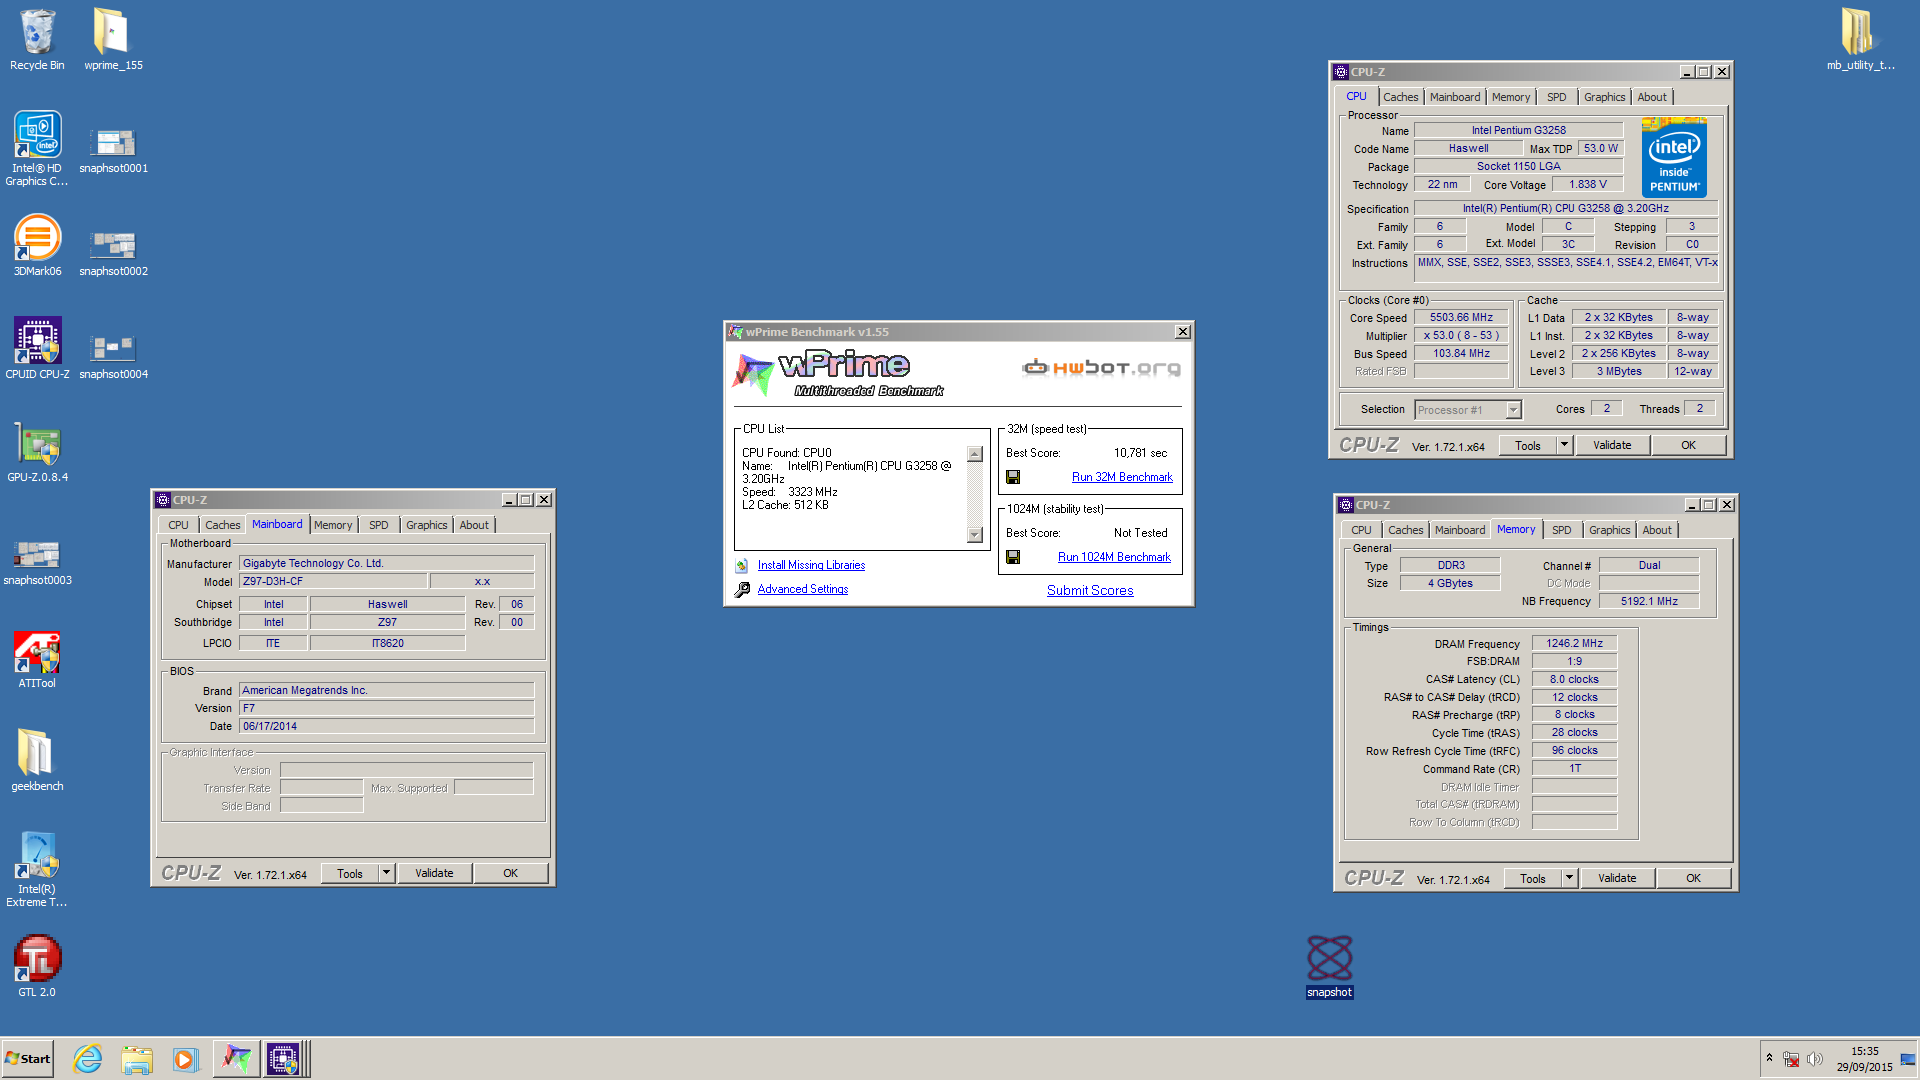Select the snapshot desktop icon
This screenshot has height=1080, width=1920.
coord(1329,966)
